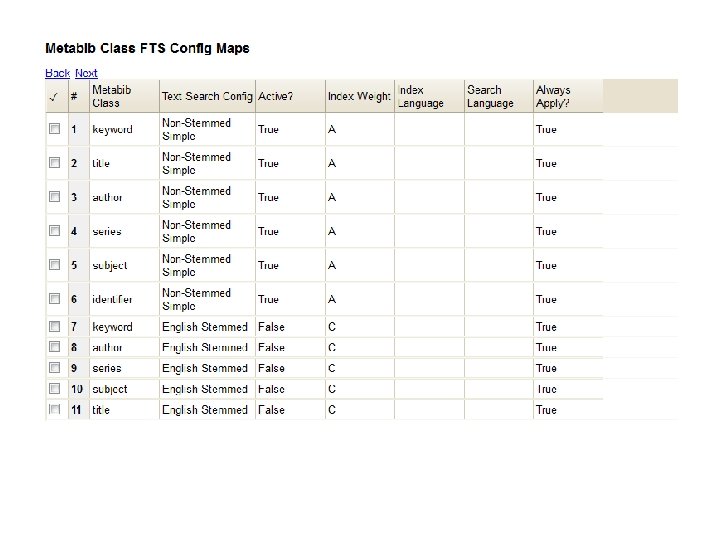This screenshot has height=540, width=720.
Task: Check the row 6 identifier checkbox
Action: (x=55, y=300)
